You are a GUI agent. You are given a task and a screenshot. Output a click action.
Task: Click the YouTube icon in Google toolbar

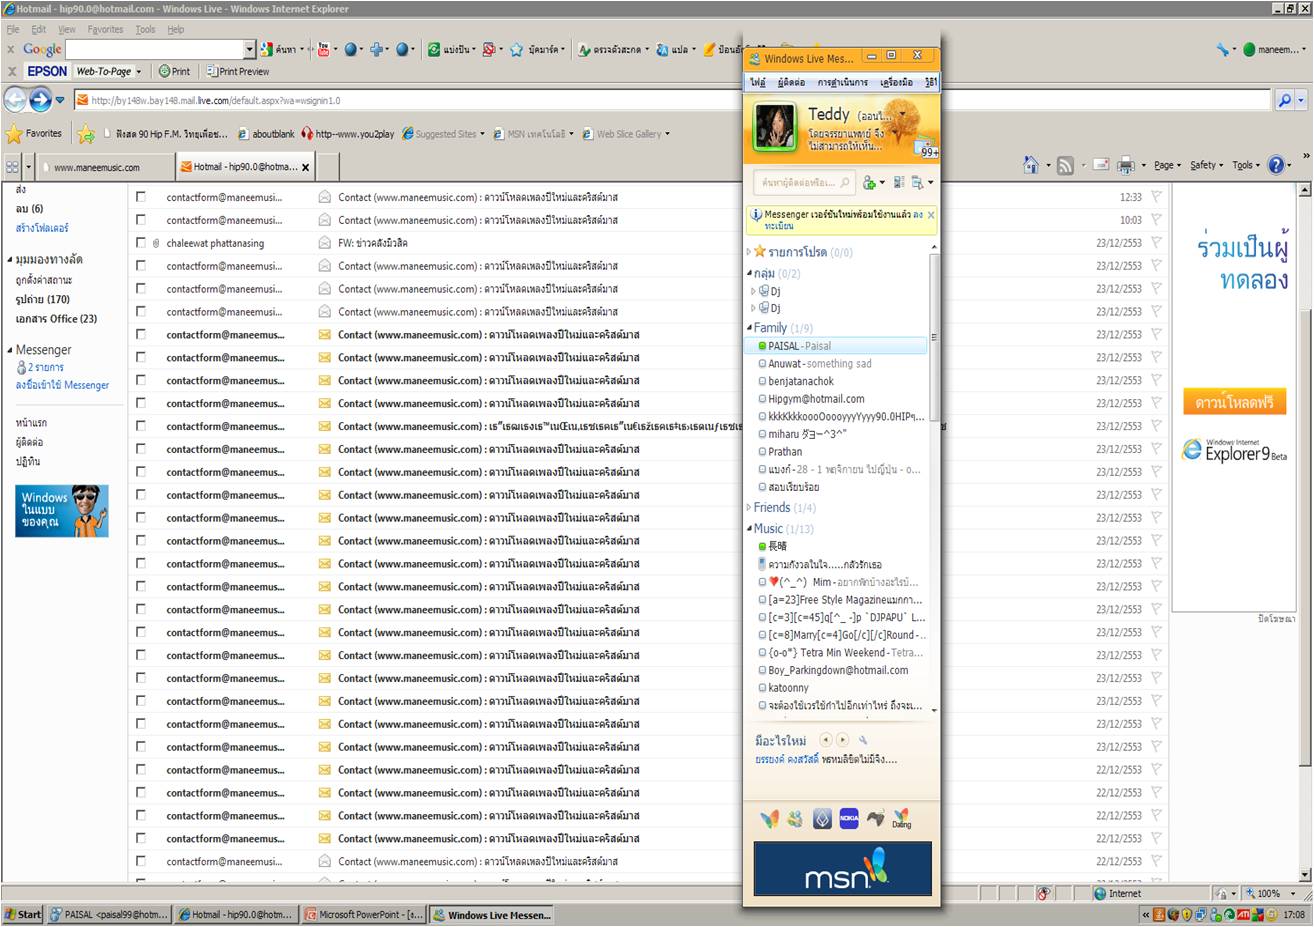[323, 49]
